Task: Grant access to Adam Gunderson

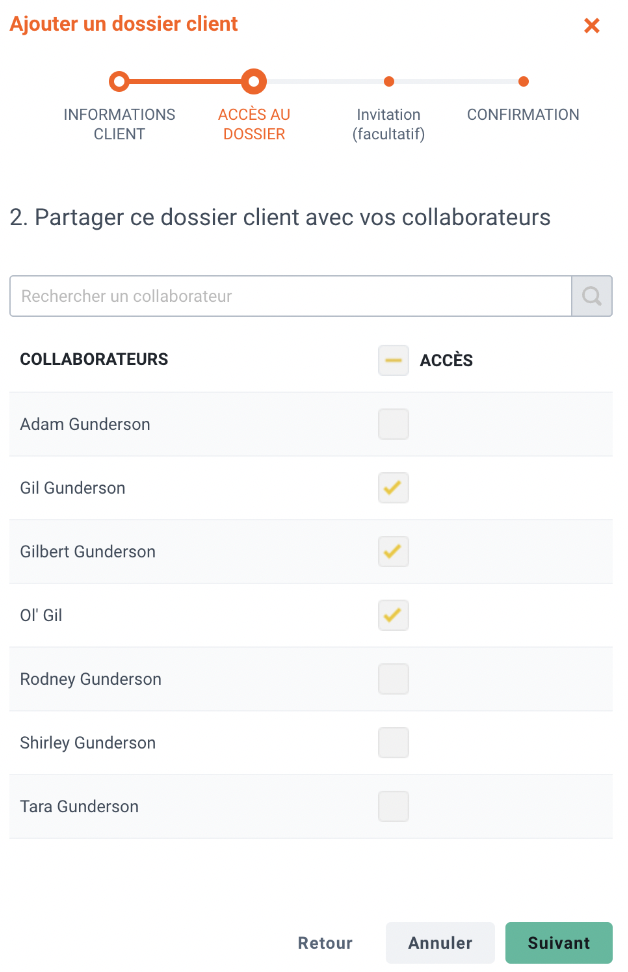Action: click(393, 424)
